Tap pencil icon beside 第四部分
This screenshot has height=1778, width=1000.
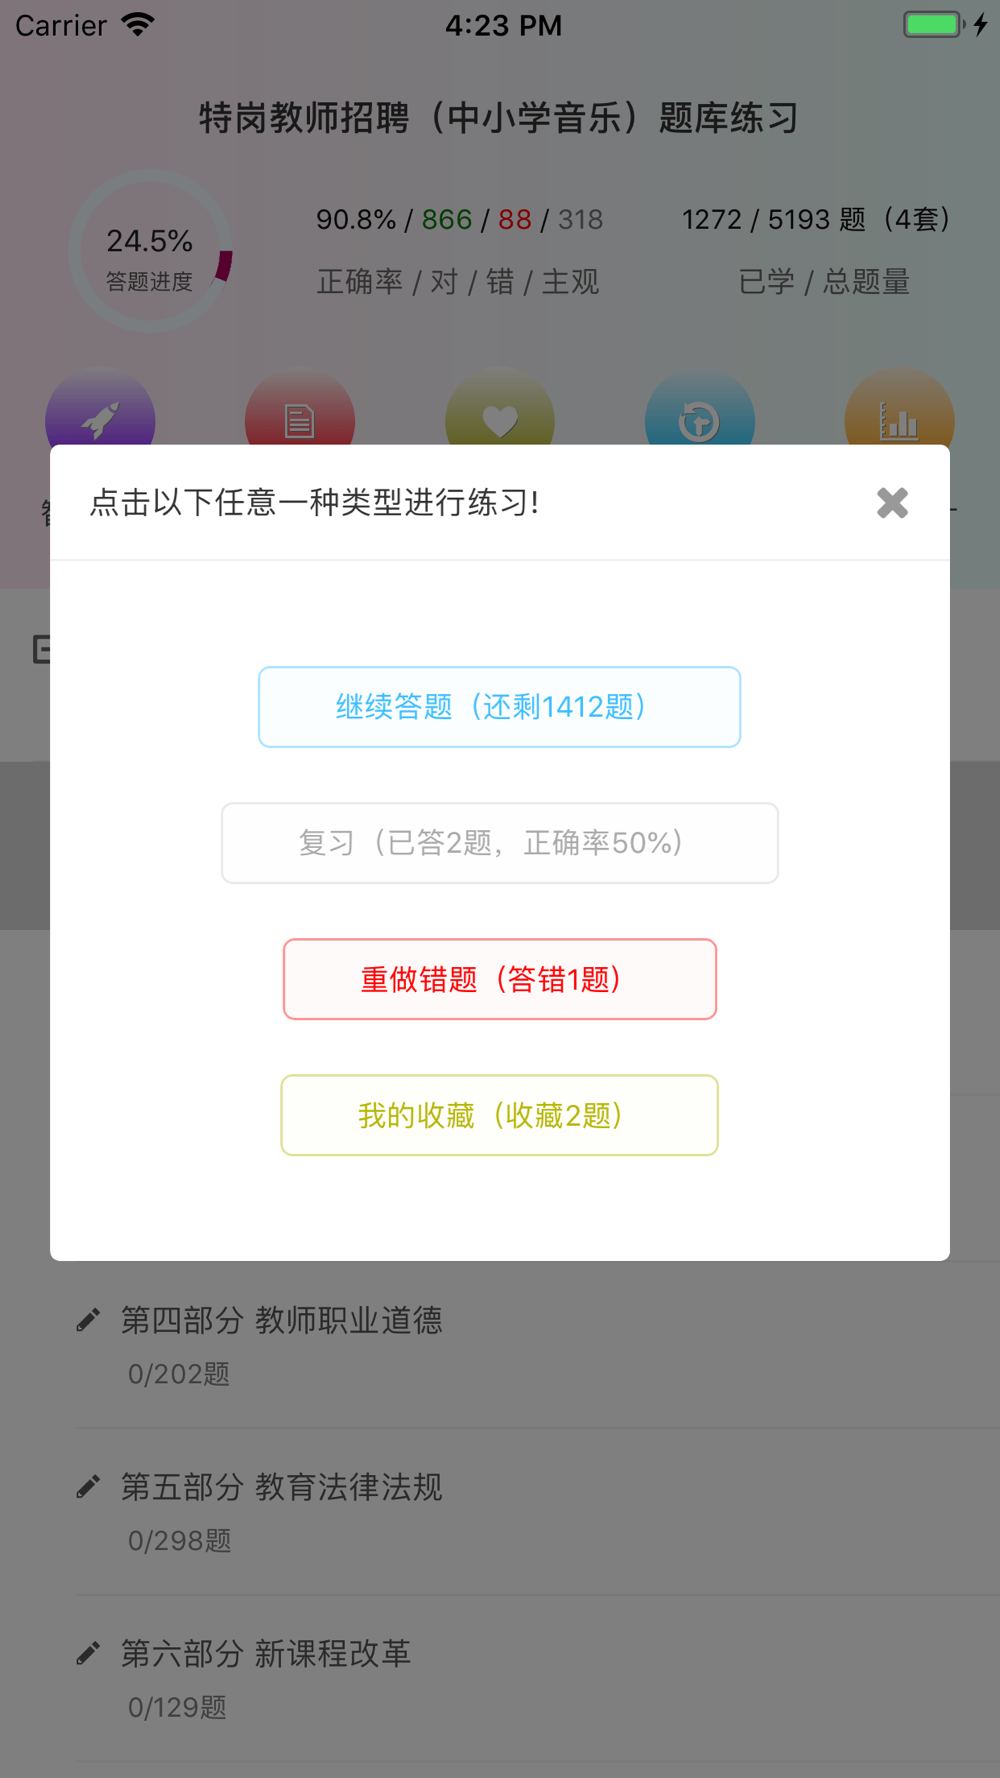click(x=88, y=1320)
